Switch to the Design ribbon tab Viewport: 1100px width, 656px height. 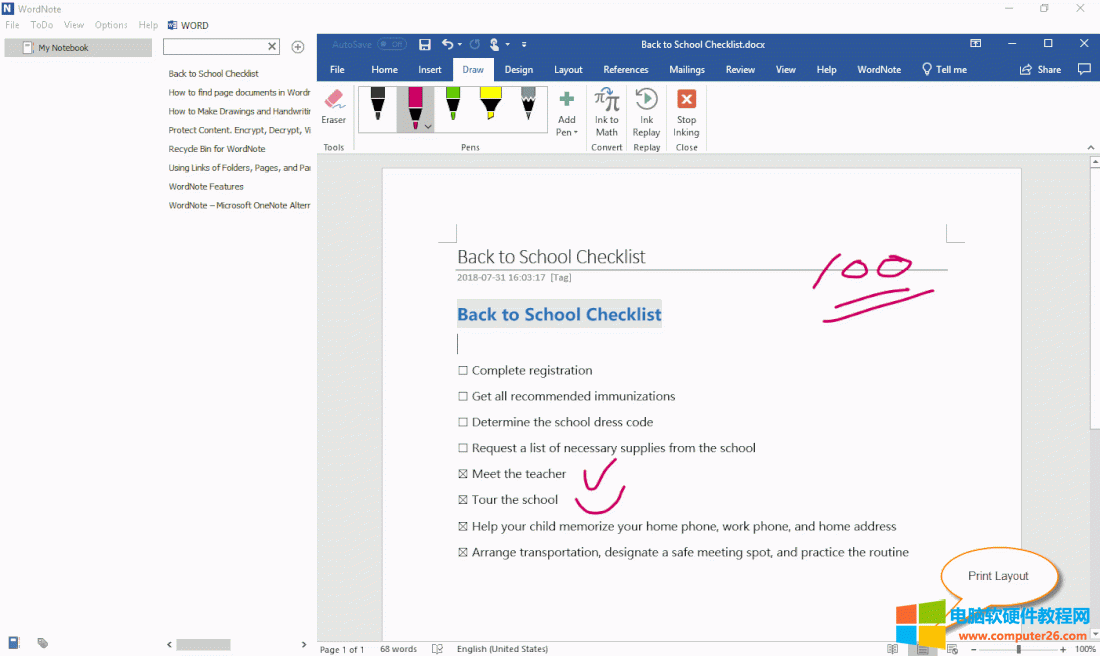[518, 70]
